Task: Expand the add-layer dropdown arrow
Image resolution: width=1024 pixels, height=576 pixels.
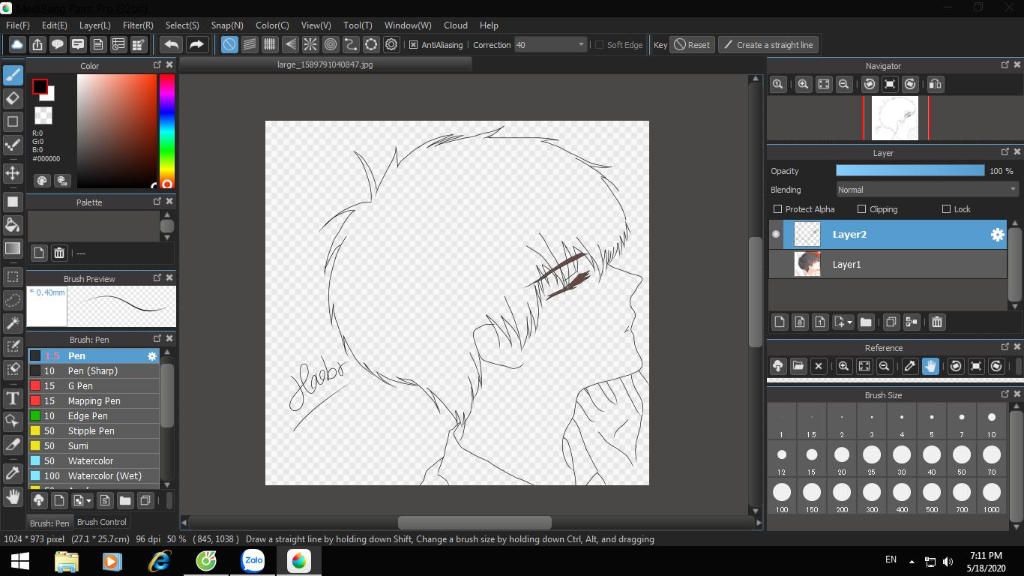Action: (850, 323)
